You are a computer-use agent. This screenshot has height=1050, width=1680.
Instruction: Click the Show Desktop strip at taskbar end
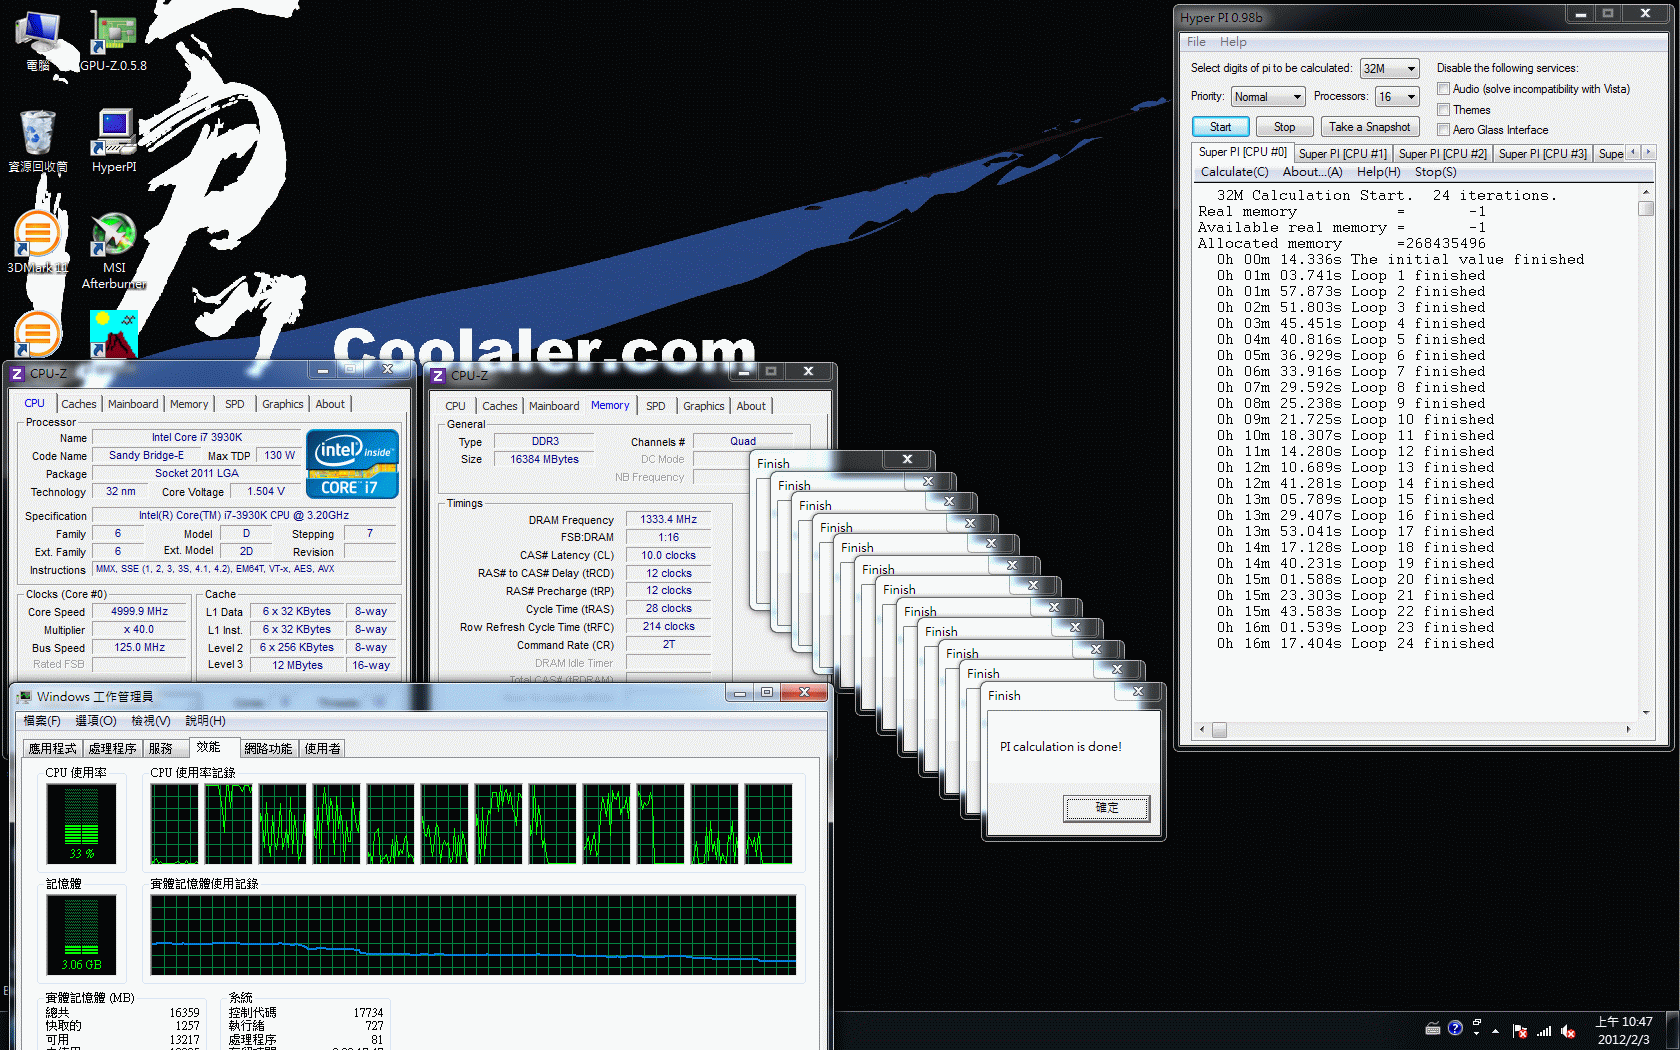pos(1673,1031)
